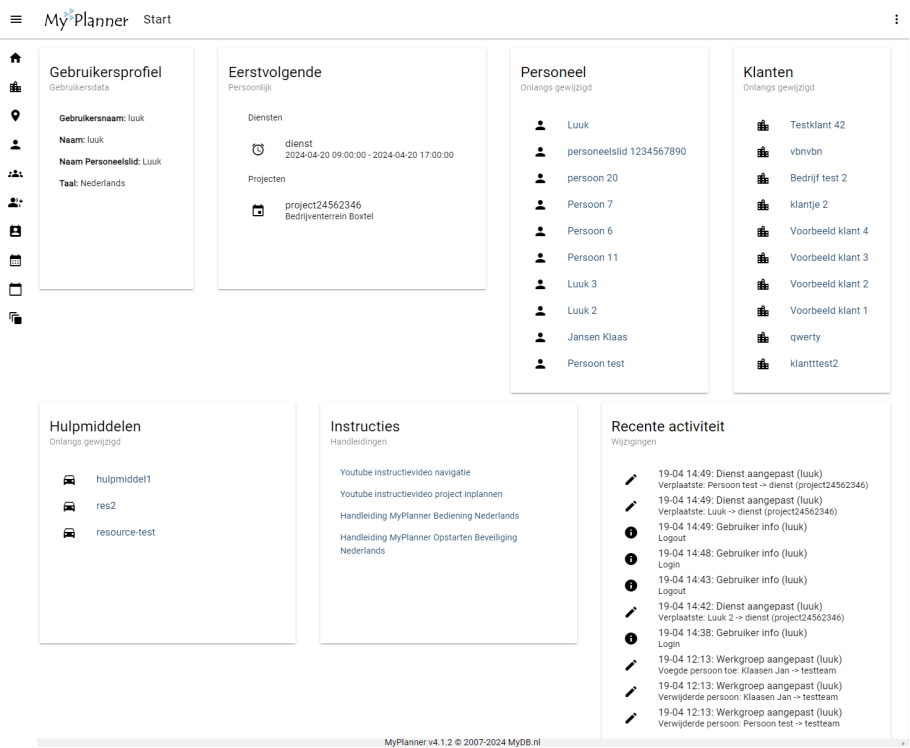Select the building icon for klanten
This screenshot has height=748, width=910.
click(15, 87)
